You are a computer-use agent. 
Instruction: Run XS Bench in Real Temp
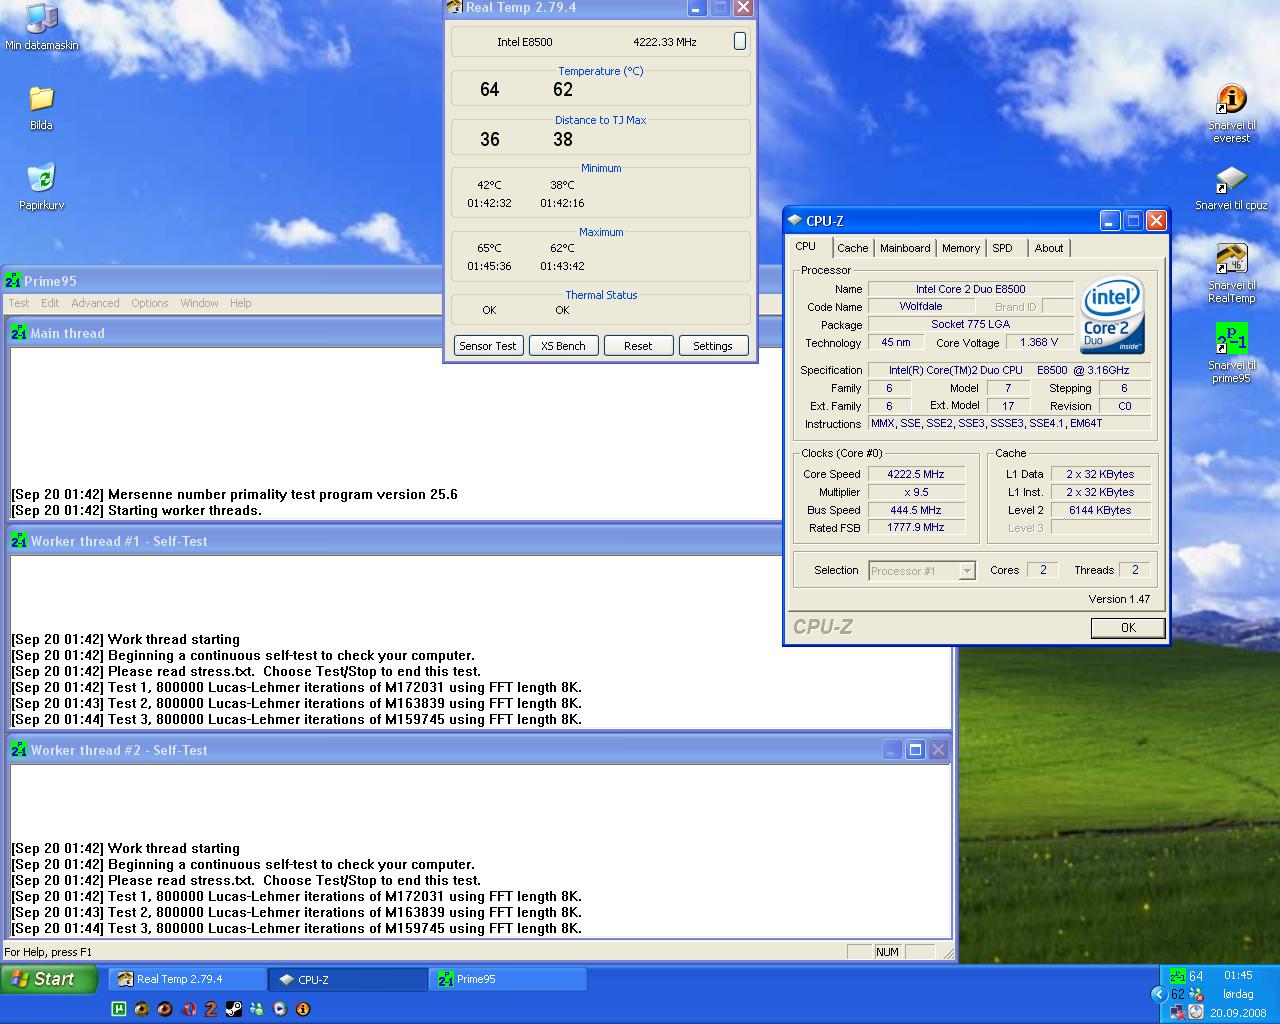tap(563, 346)
